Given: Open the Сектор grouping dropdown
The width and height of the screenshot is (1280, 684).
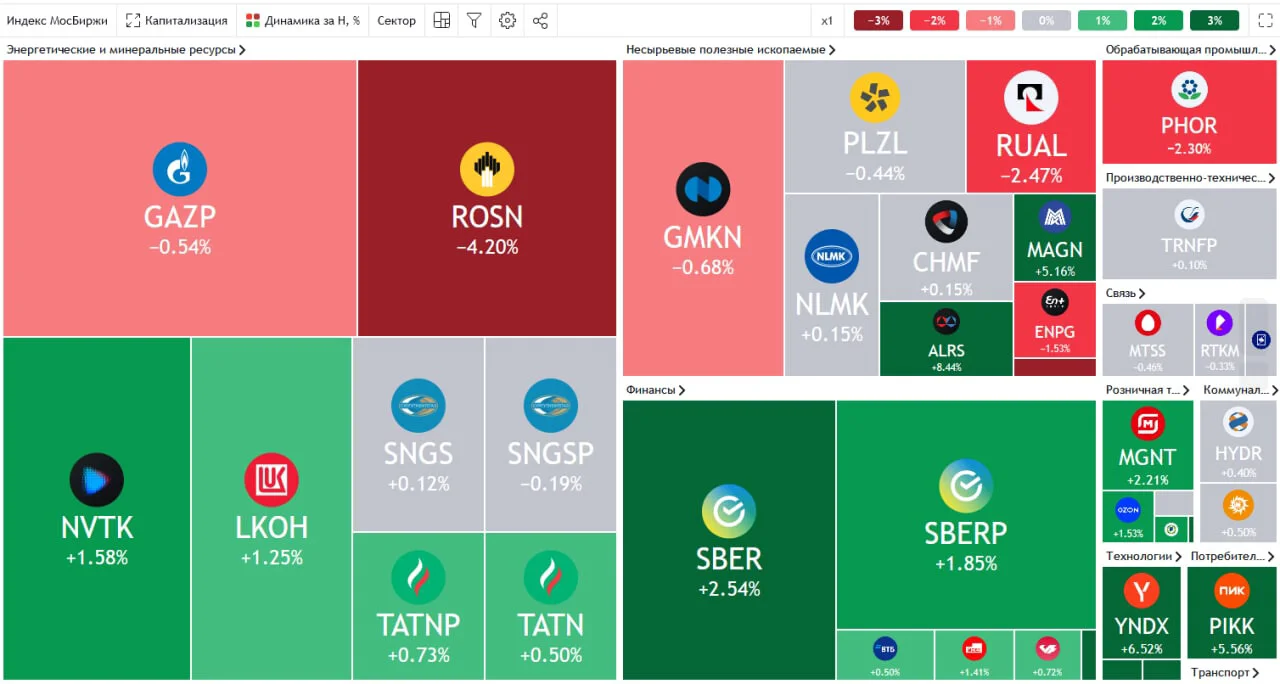Looking at the screenshot, I should (396, 20).
